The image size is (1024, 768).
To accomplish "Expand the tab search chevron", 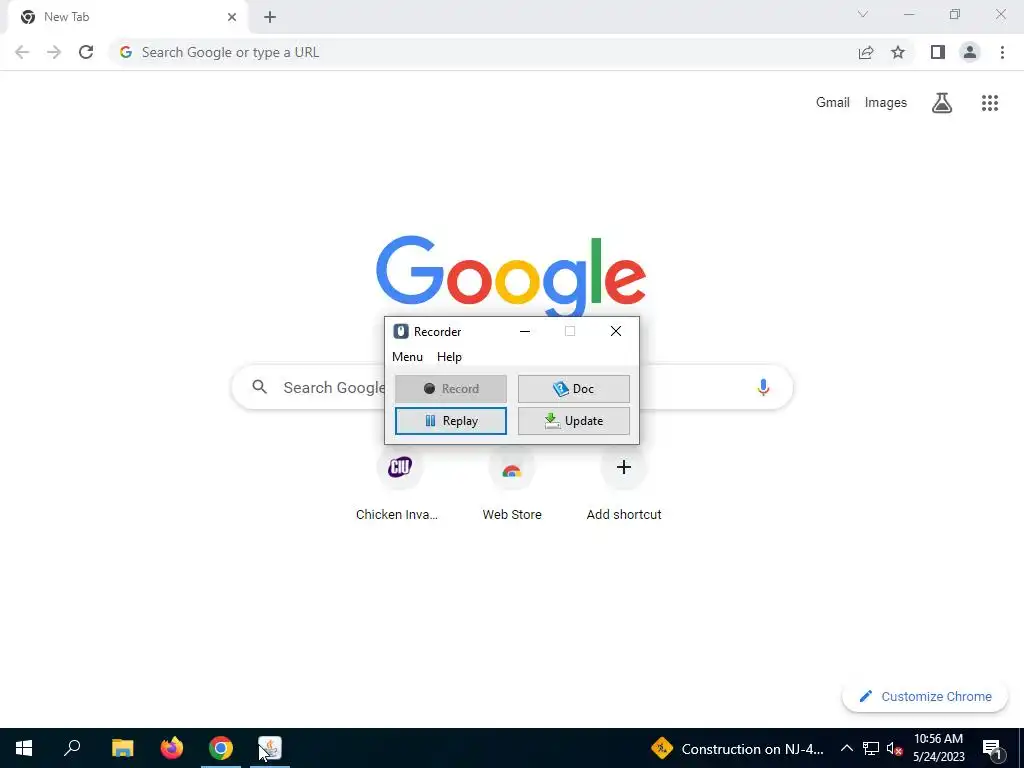I will (x=863, y=14).
